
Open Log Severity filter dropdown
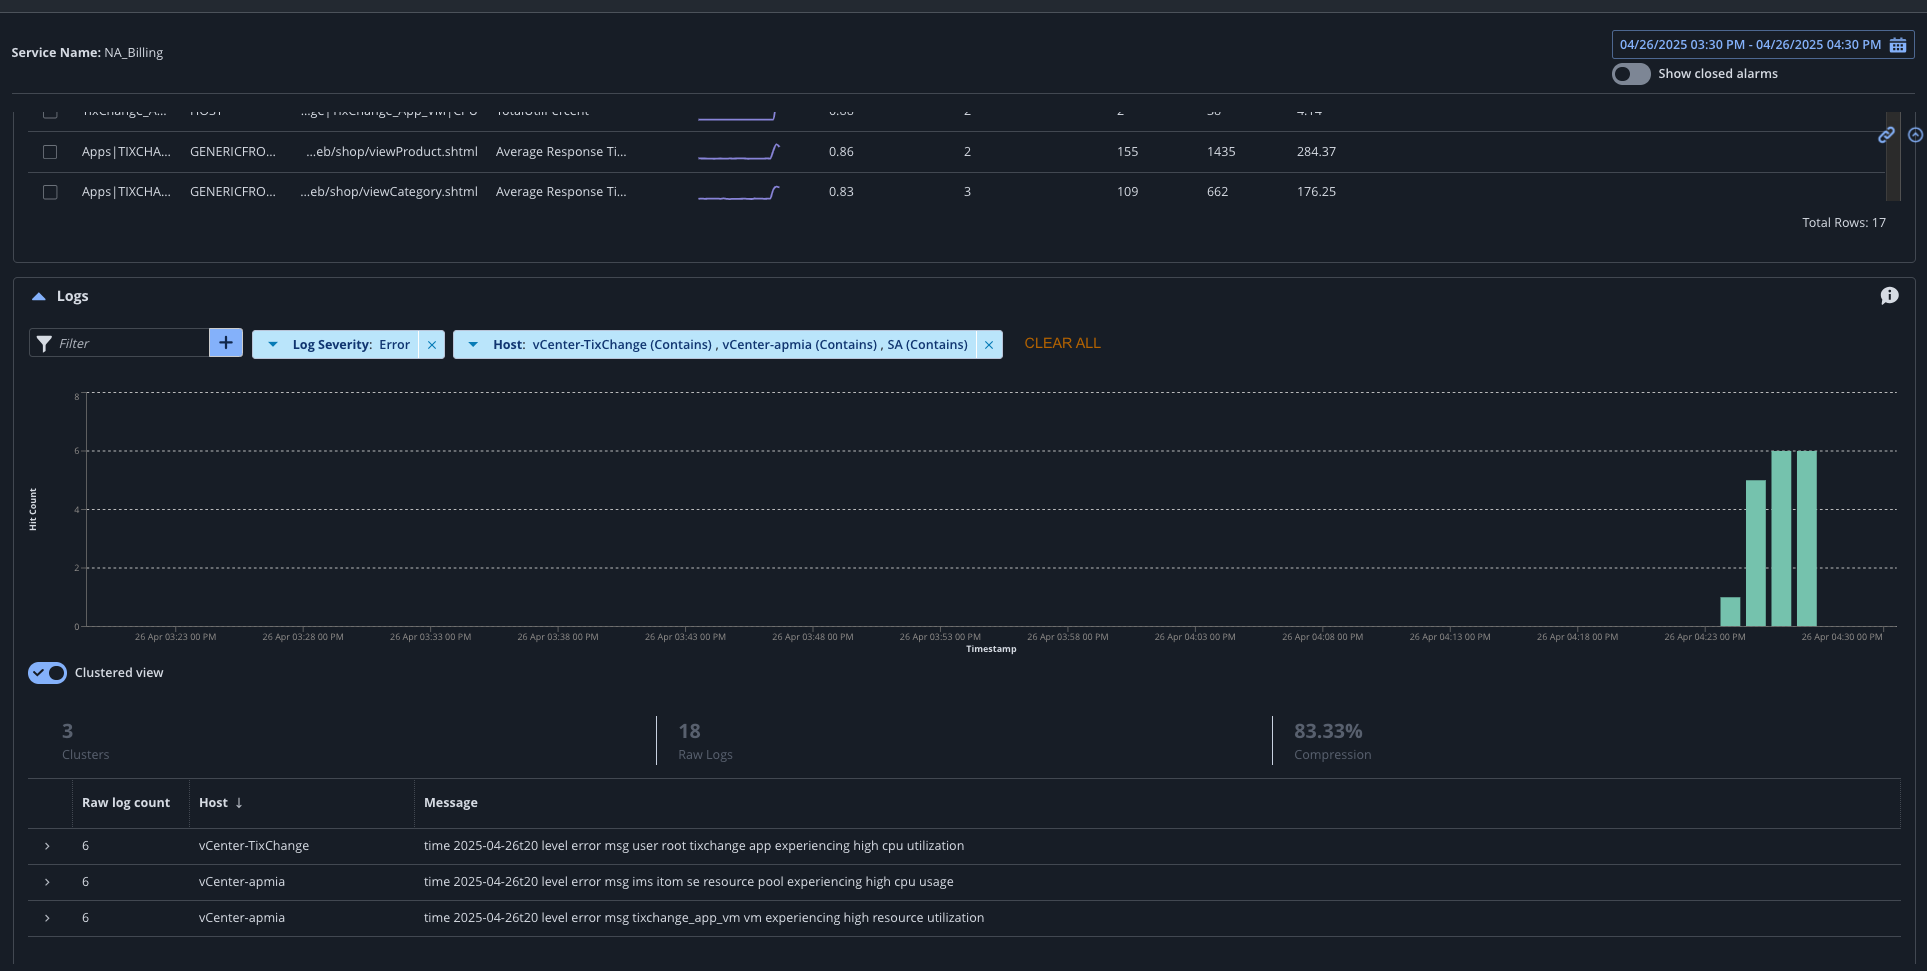[x=273, y=344]
